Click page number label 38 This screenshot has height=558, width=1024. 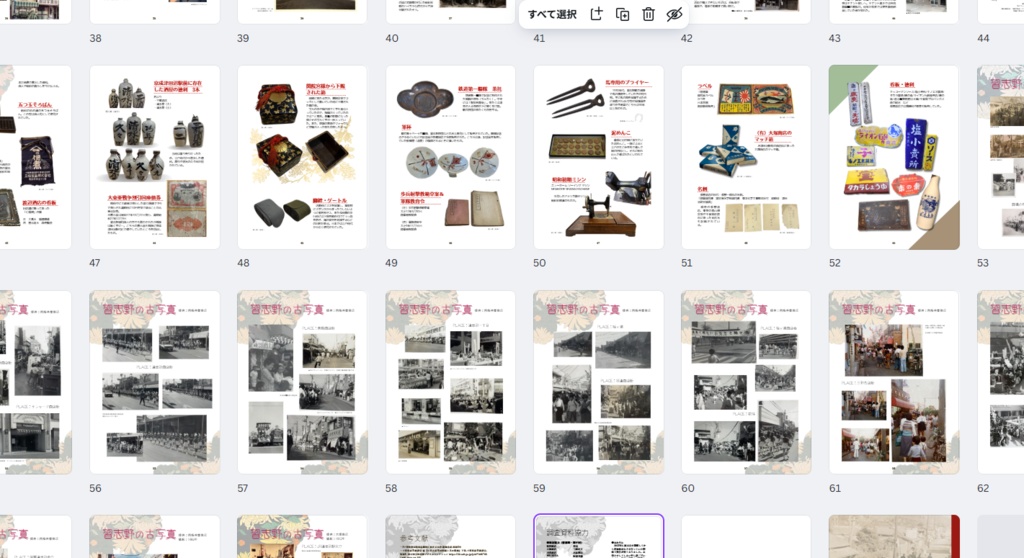(x=95, y=39)
